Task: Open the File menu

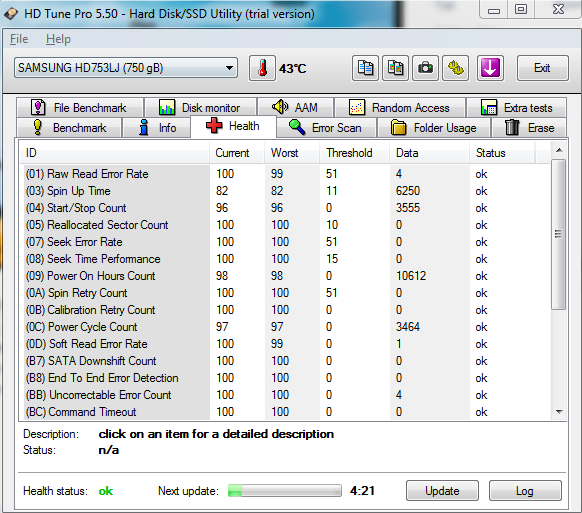Action: click(x=19, y=39)
